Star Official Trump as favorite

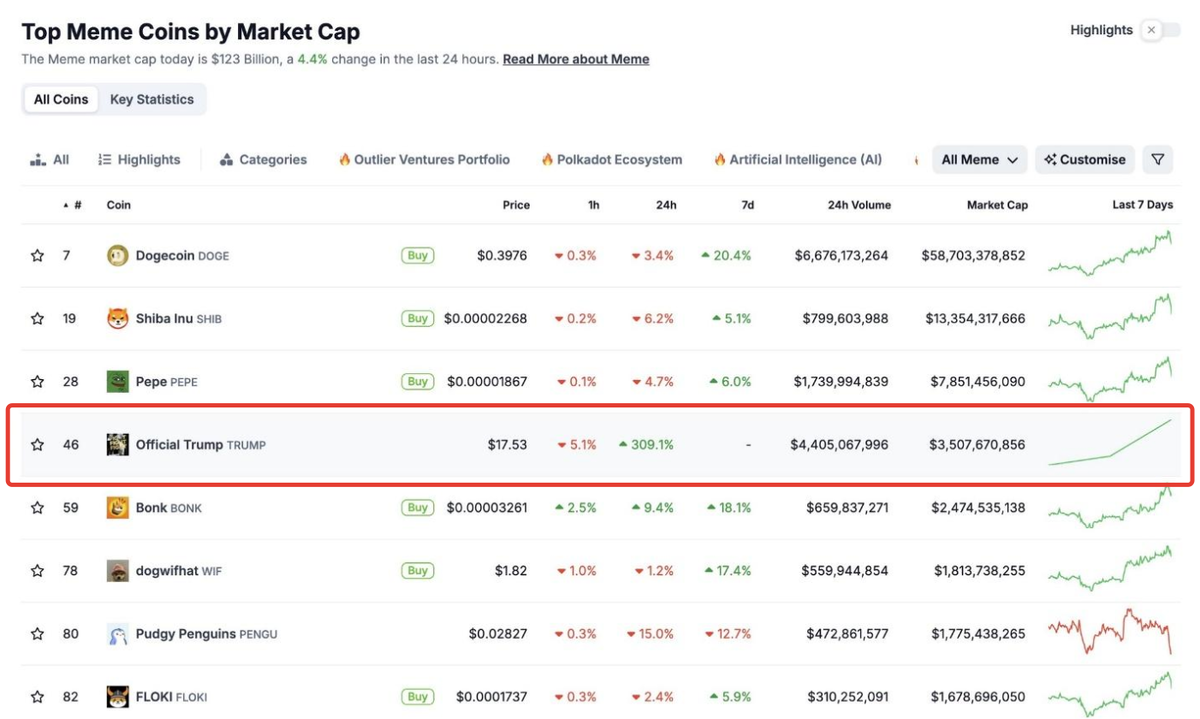click(37, 445)
